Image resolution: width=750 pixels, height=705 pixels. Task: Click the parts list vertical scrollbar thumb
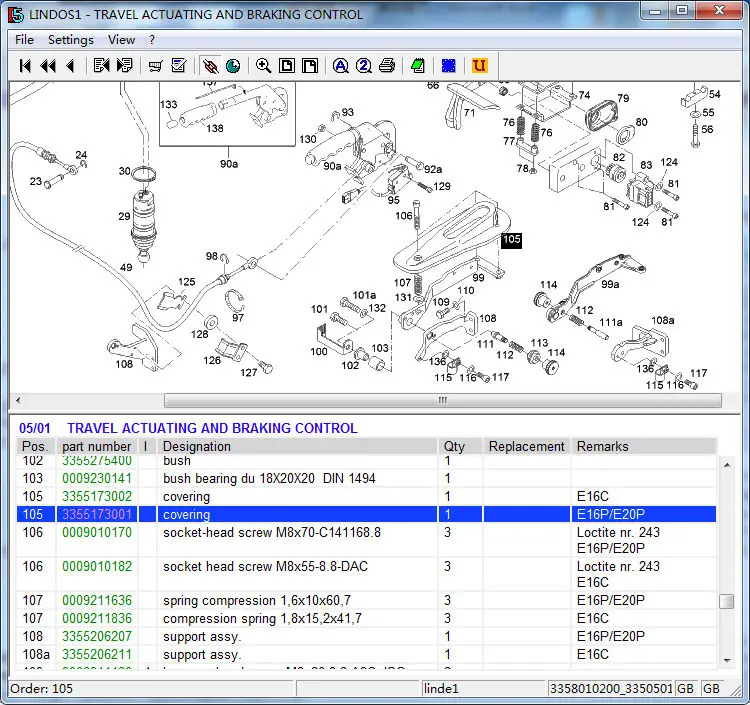(x=727, y=601)
